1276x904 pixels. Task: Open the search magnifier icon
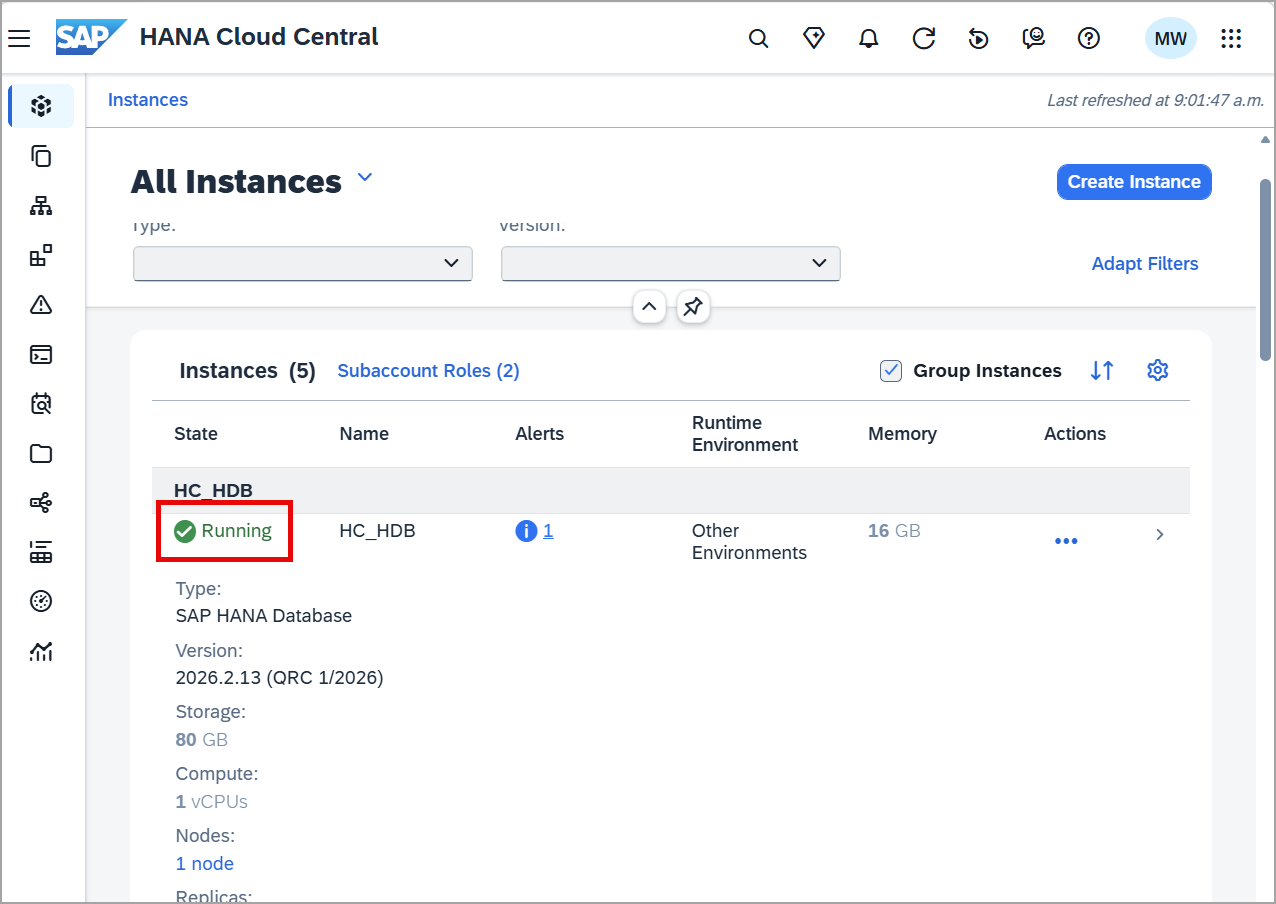pos(759,39)
